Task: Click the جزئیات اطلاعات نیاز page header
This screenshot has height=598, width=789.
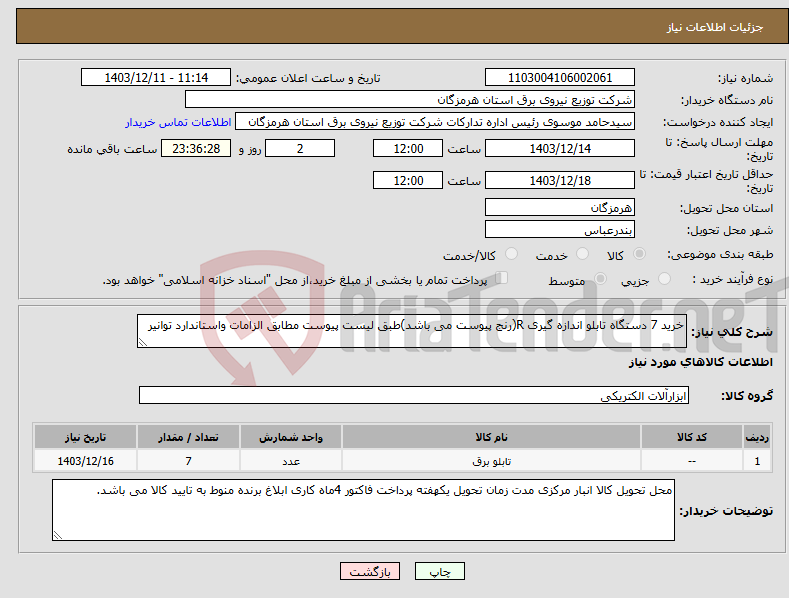Action: click(x=715, y=27)
